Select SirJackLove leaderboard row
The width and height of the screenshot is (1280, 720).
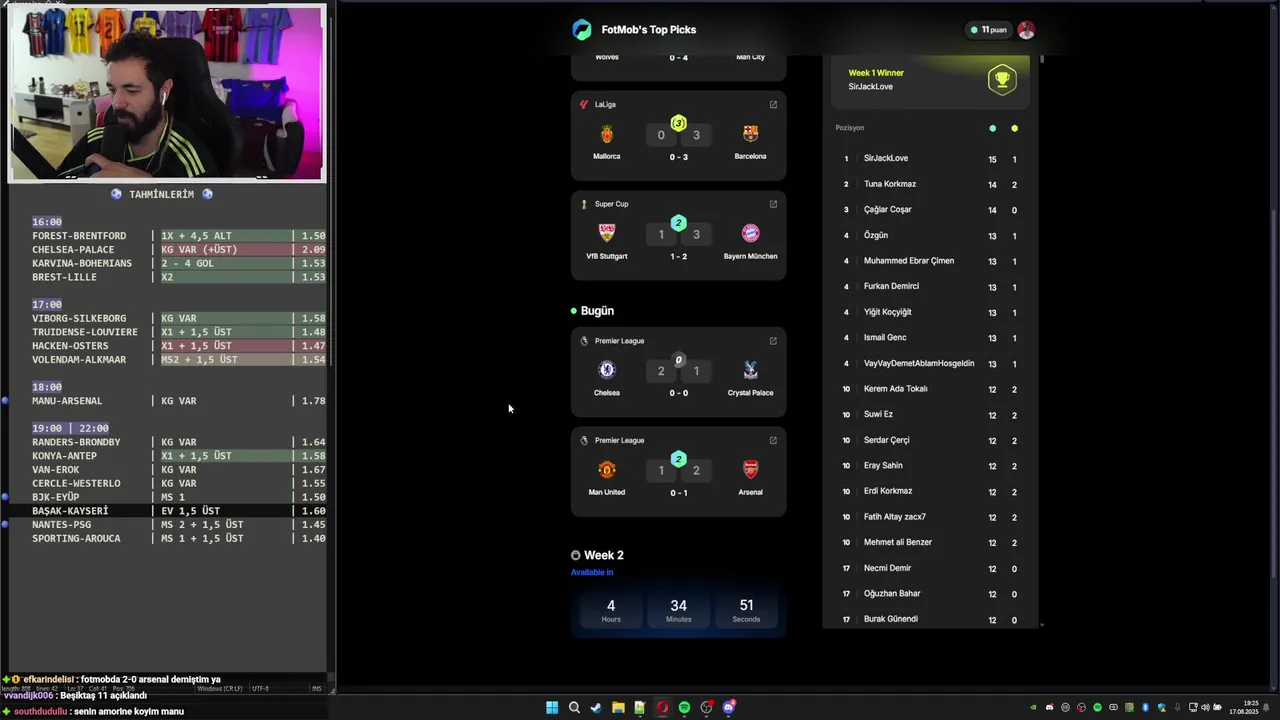(930, 159)
